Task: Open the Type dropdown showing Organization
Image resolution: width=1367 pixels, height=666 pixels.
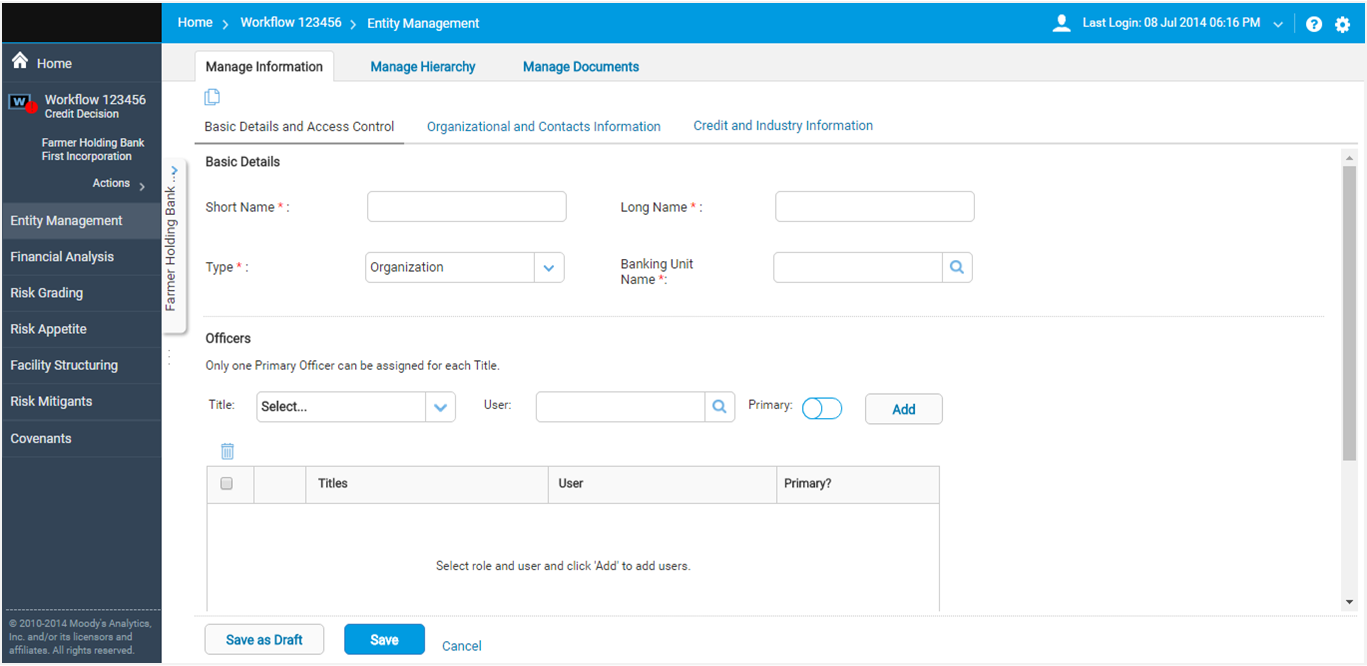Action: (x=548, y=267)
